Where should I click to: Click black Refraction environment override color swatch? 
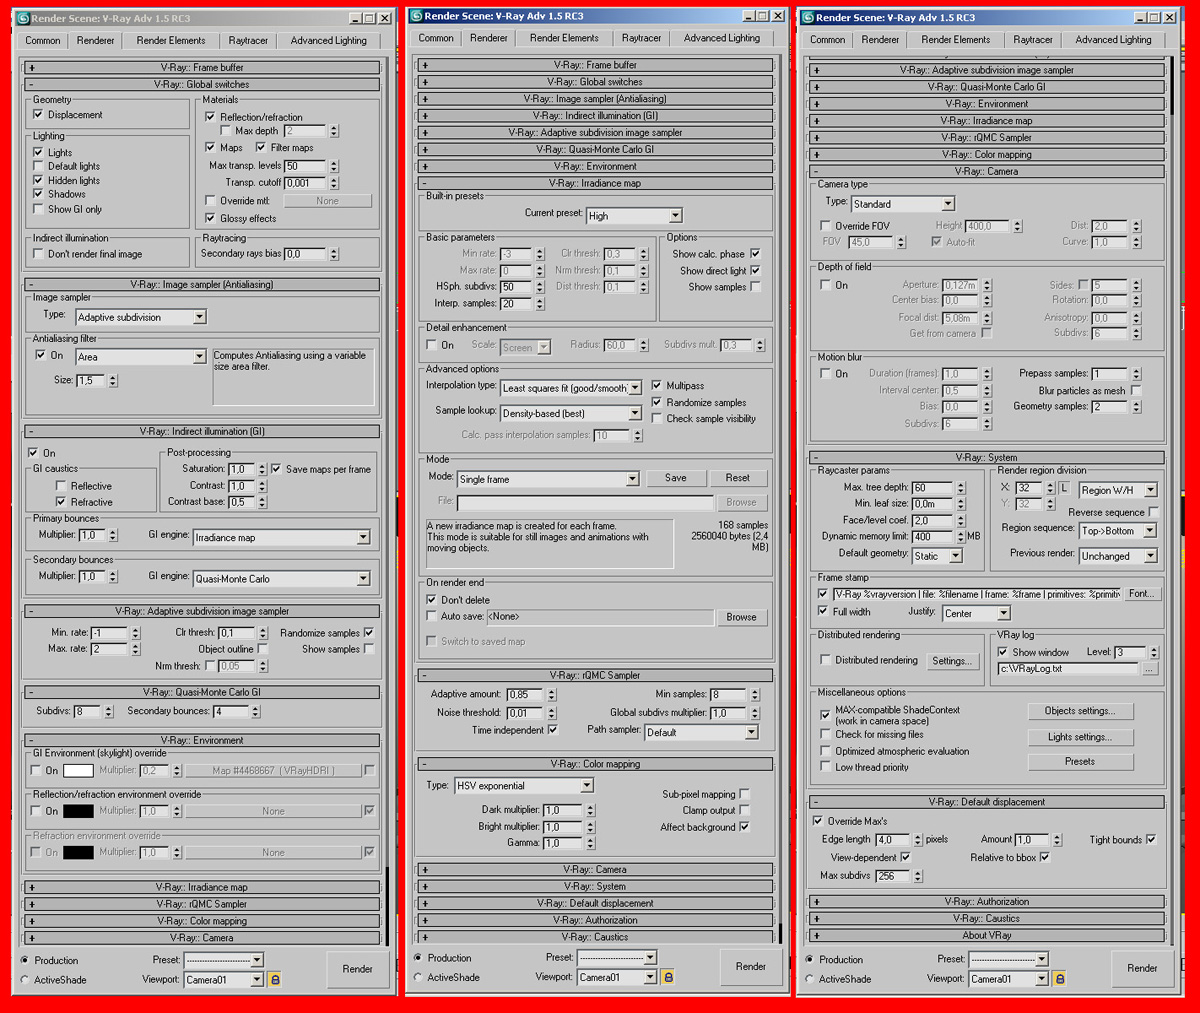(78, 853)
